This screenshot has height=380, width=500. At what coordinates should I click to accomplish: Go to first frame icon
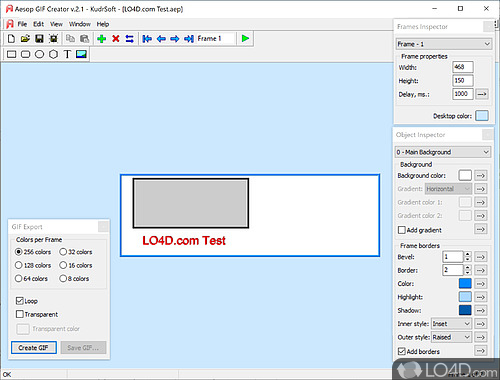(x=147, y=39)
